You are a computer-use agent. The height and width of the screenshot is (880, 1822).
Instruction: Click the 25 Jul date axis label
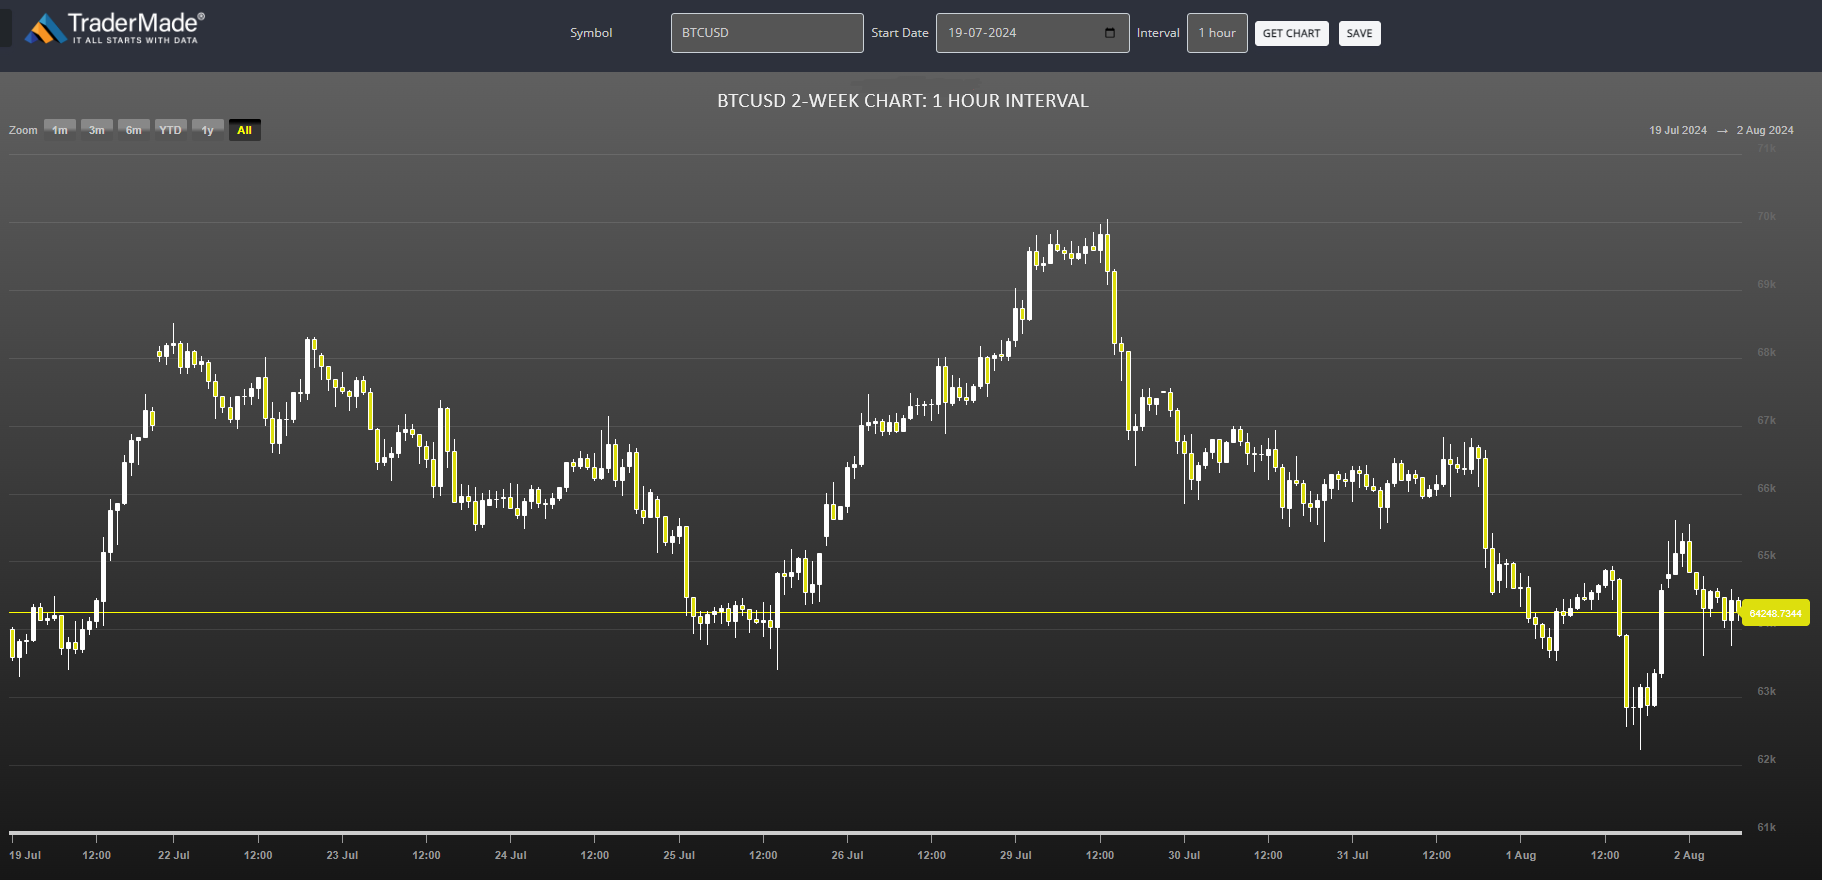pyautogui.click(x=679, y=855)
